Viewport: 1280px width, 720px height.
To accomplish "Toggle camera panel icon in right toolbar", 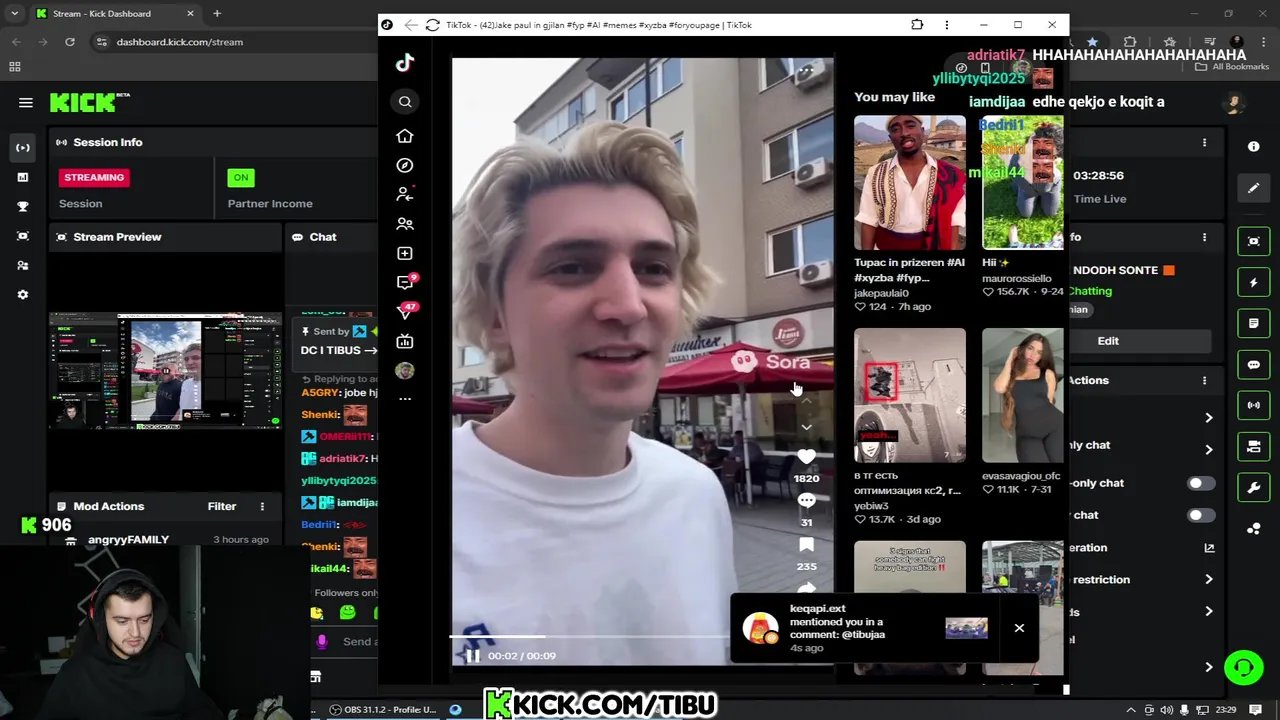I will pyautogui.click(x=1254, y=446).
